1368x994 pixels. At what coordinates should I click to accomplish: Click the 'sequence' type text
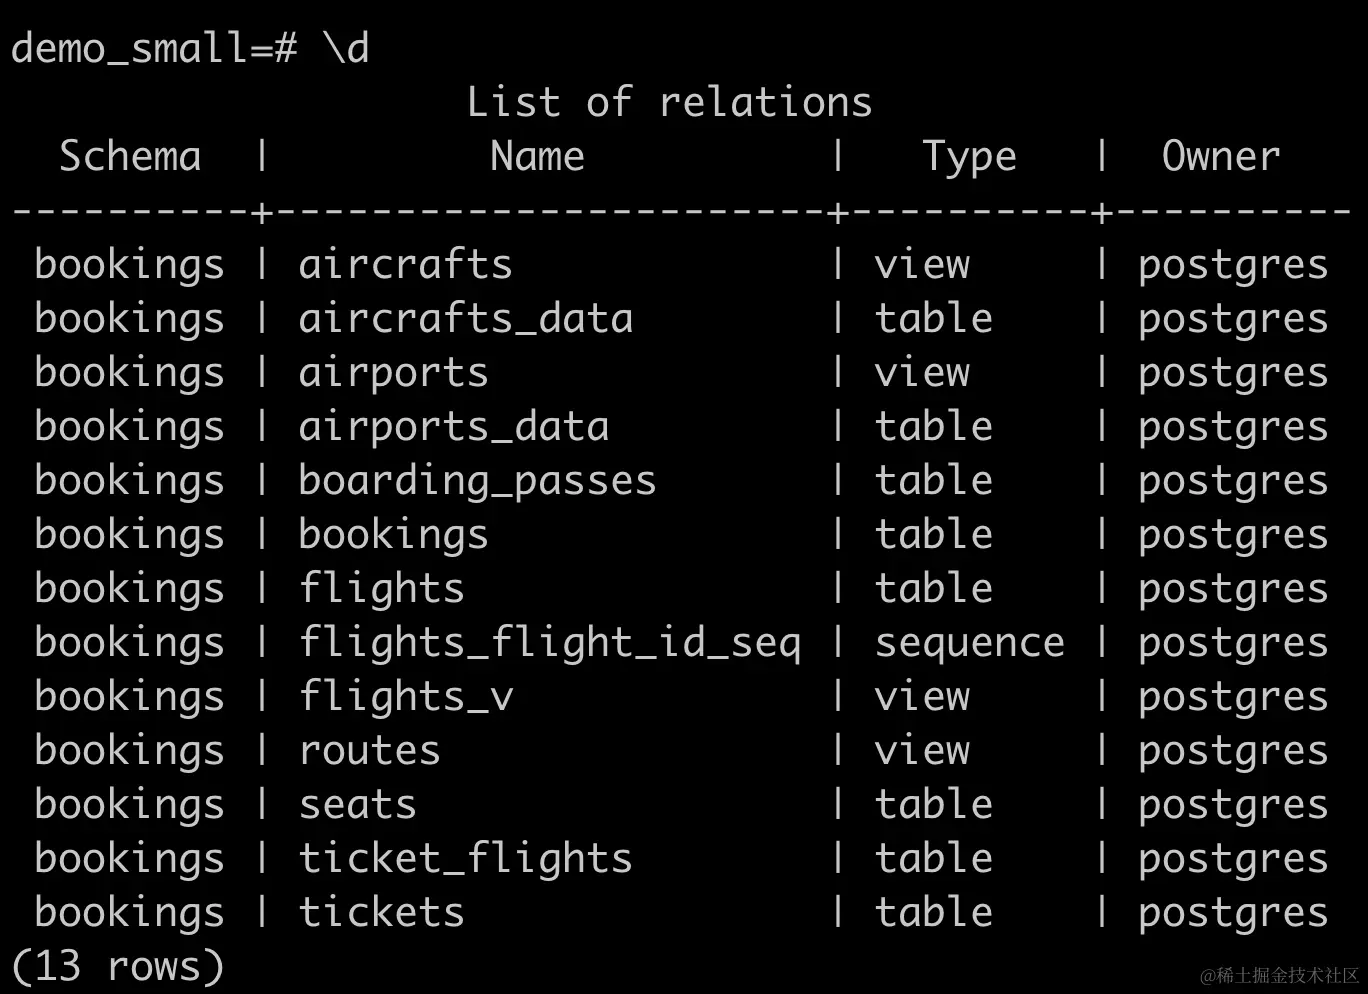[x=969, y=643]
